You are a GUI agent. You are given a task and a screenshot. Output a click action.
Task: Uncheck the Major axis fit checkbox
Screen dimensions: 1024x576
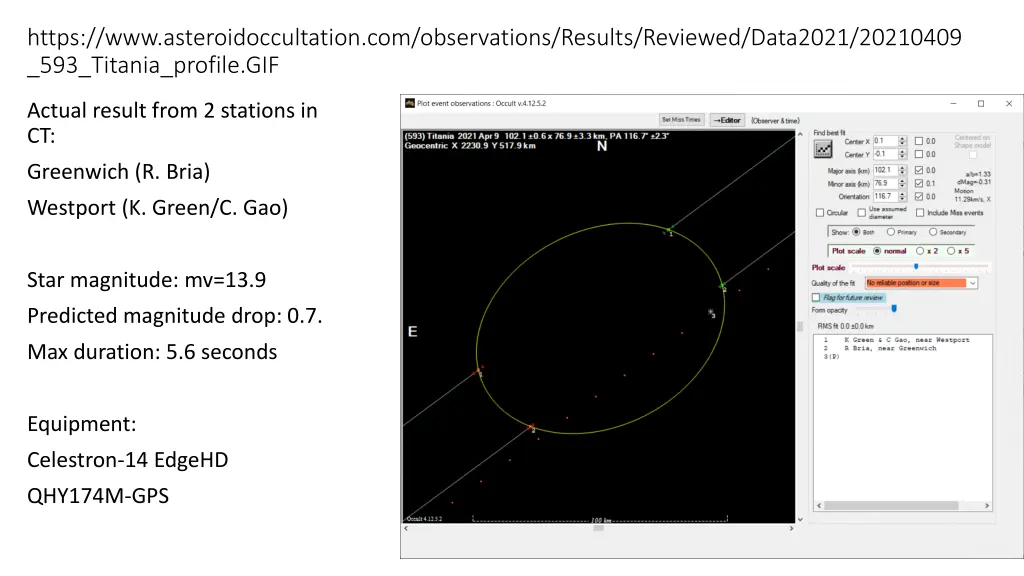[919, 170]
